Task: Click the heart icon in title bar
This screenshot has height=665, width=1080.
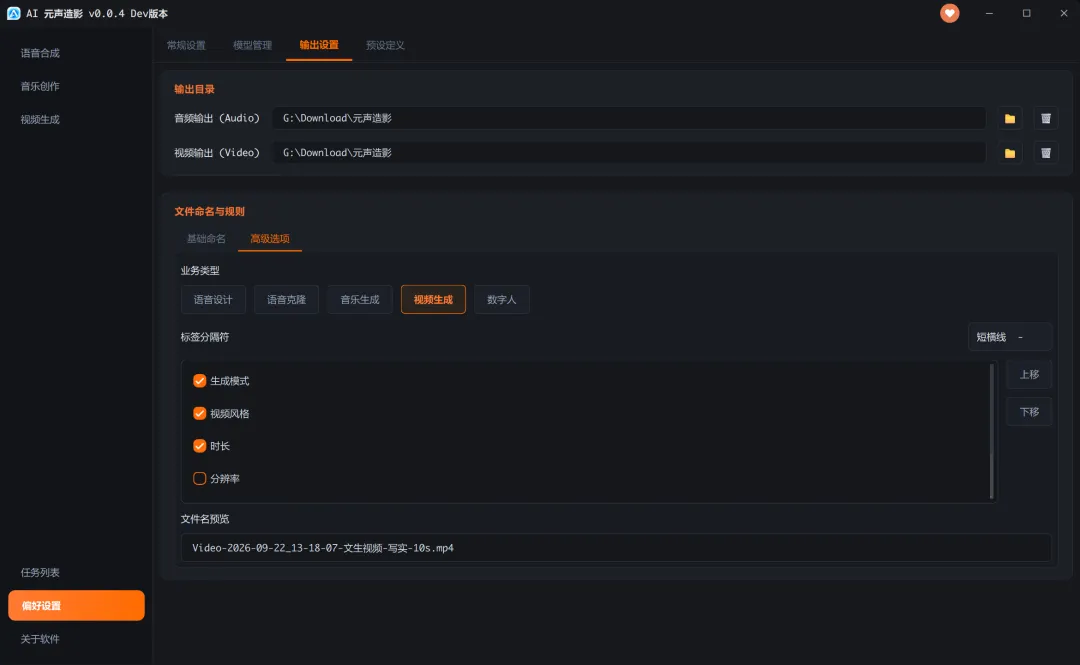Action: click(949, 13)
